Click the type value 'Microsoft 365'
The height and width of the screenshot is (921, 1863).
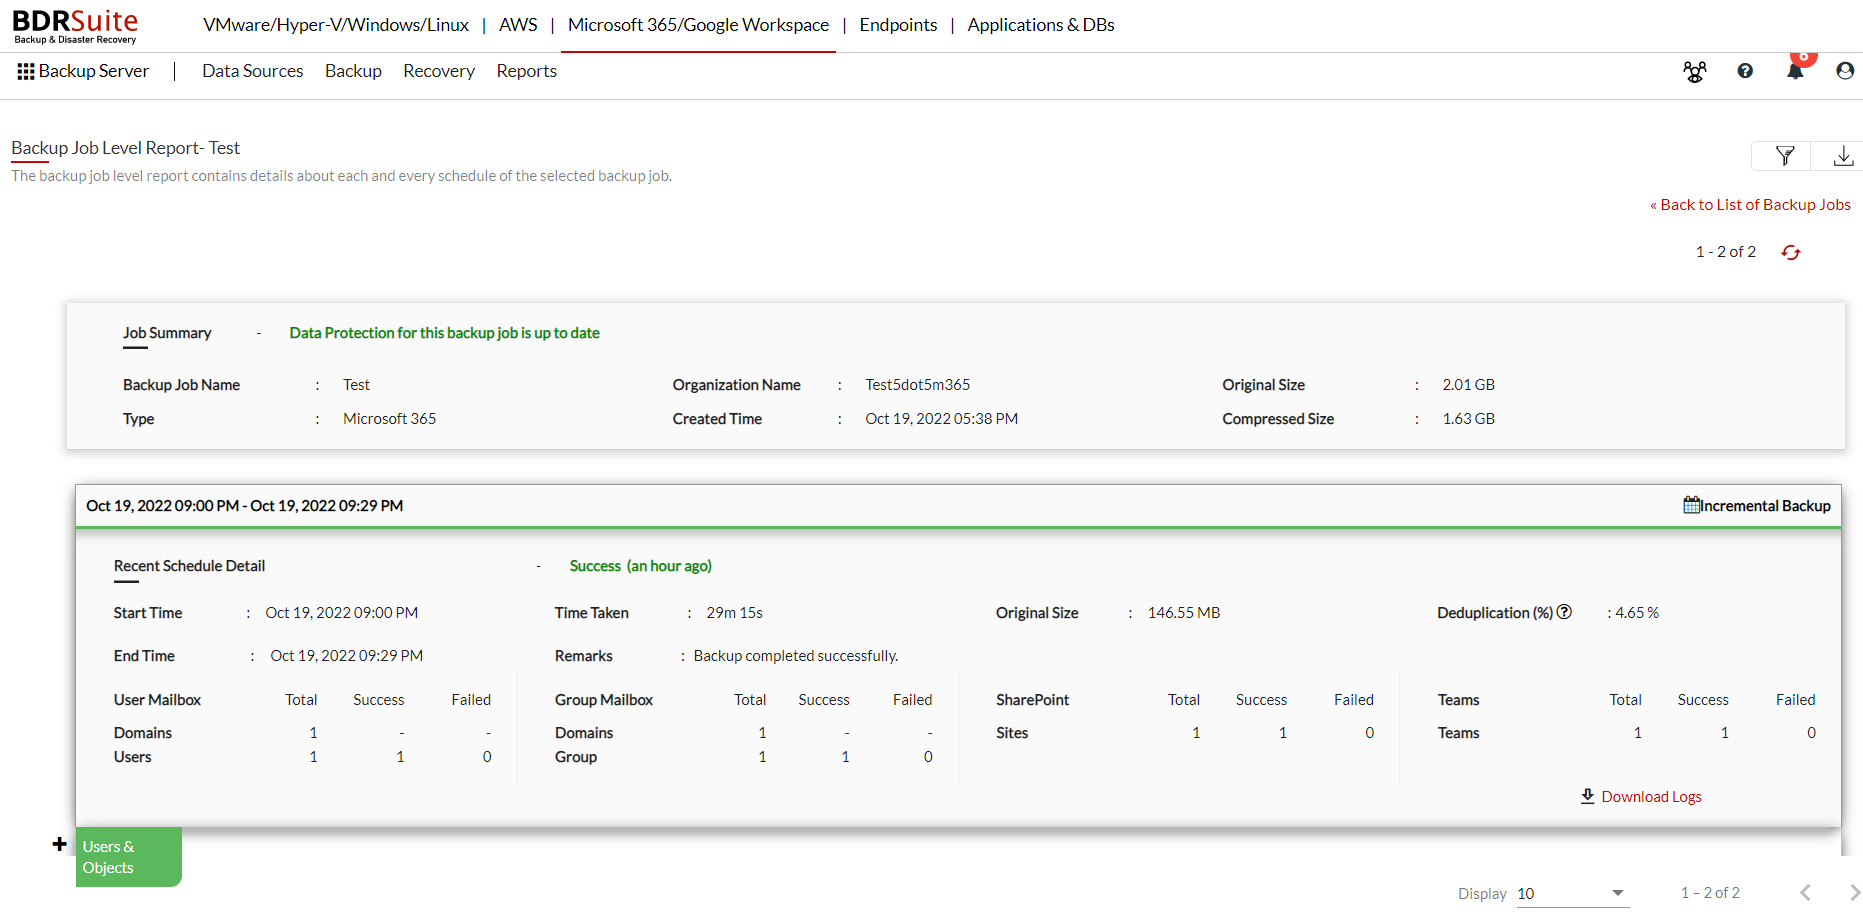[x=390, y=419]
